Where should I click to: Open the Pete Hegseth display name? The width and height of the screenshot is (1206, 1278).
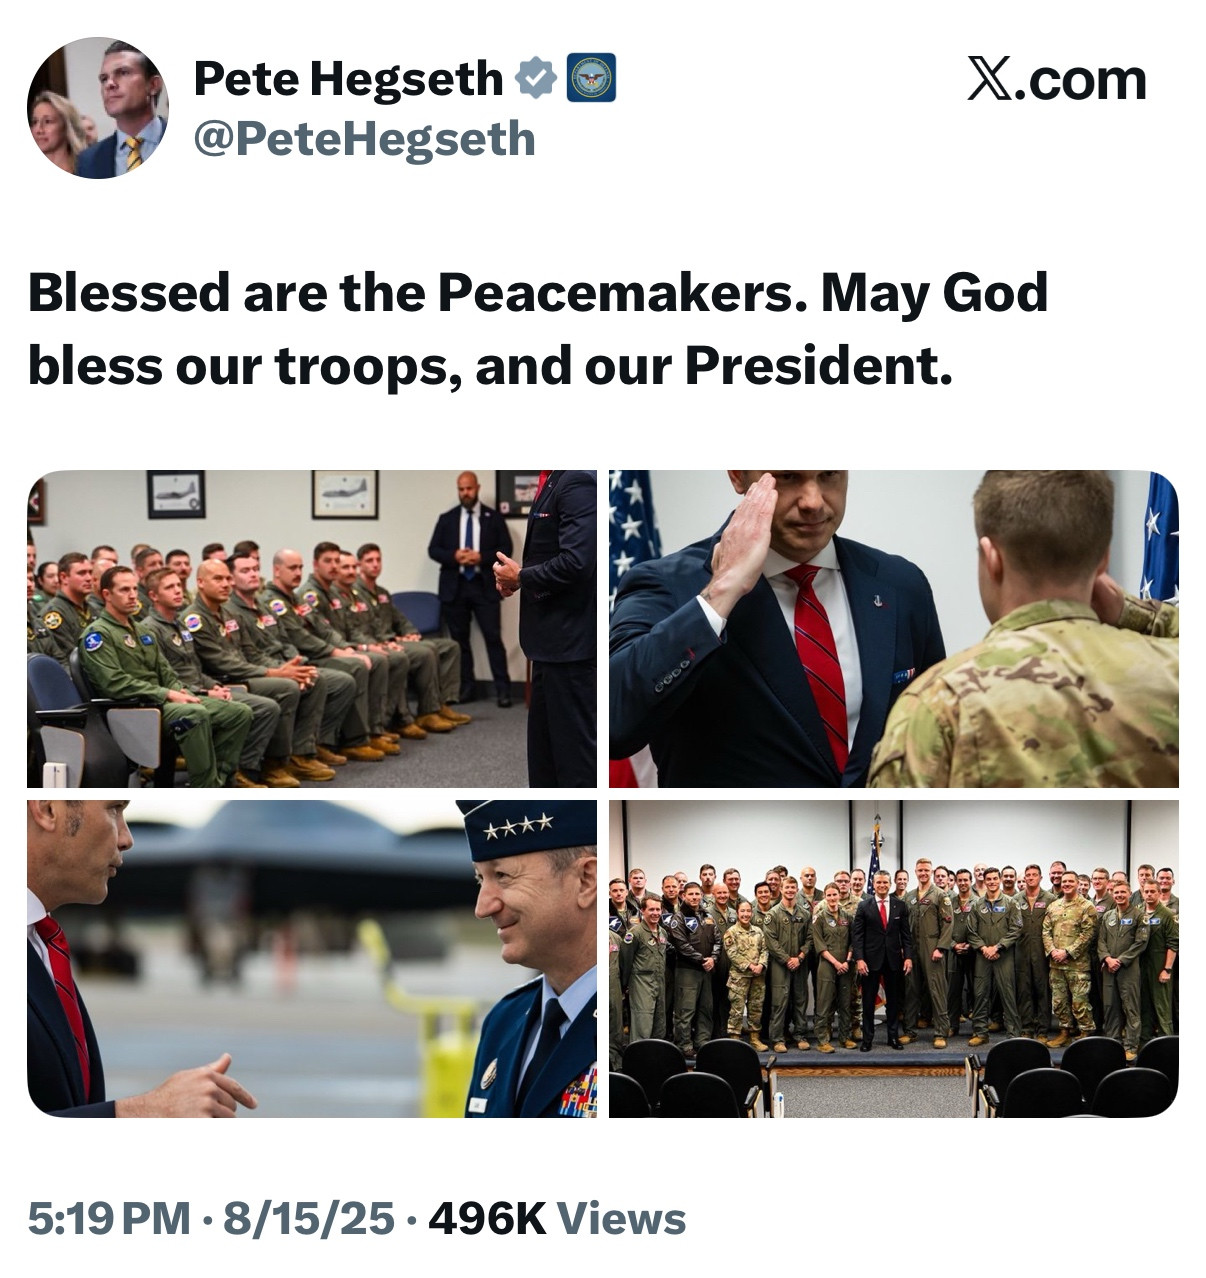(x=348, y=79)
